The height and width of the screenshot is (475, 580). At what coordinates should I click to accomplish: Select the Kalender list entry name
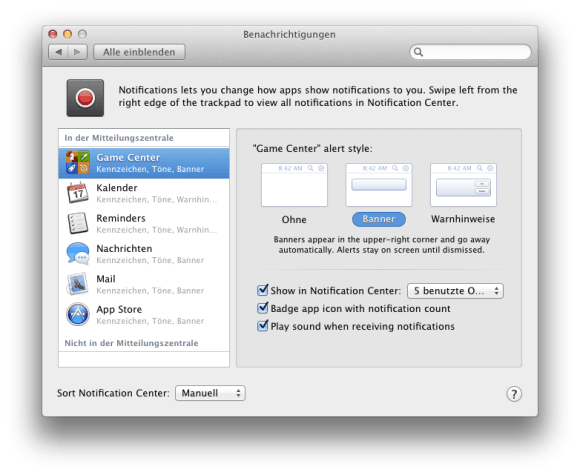pyautogui.click(x=117, y=188)
